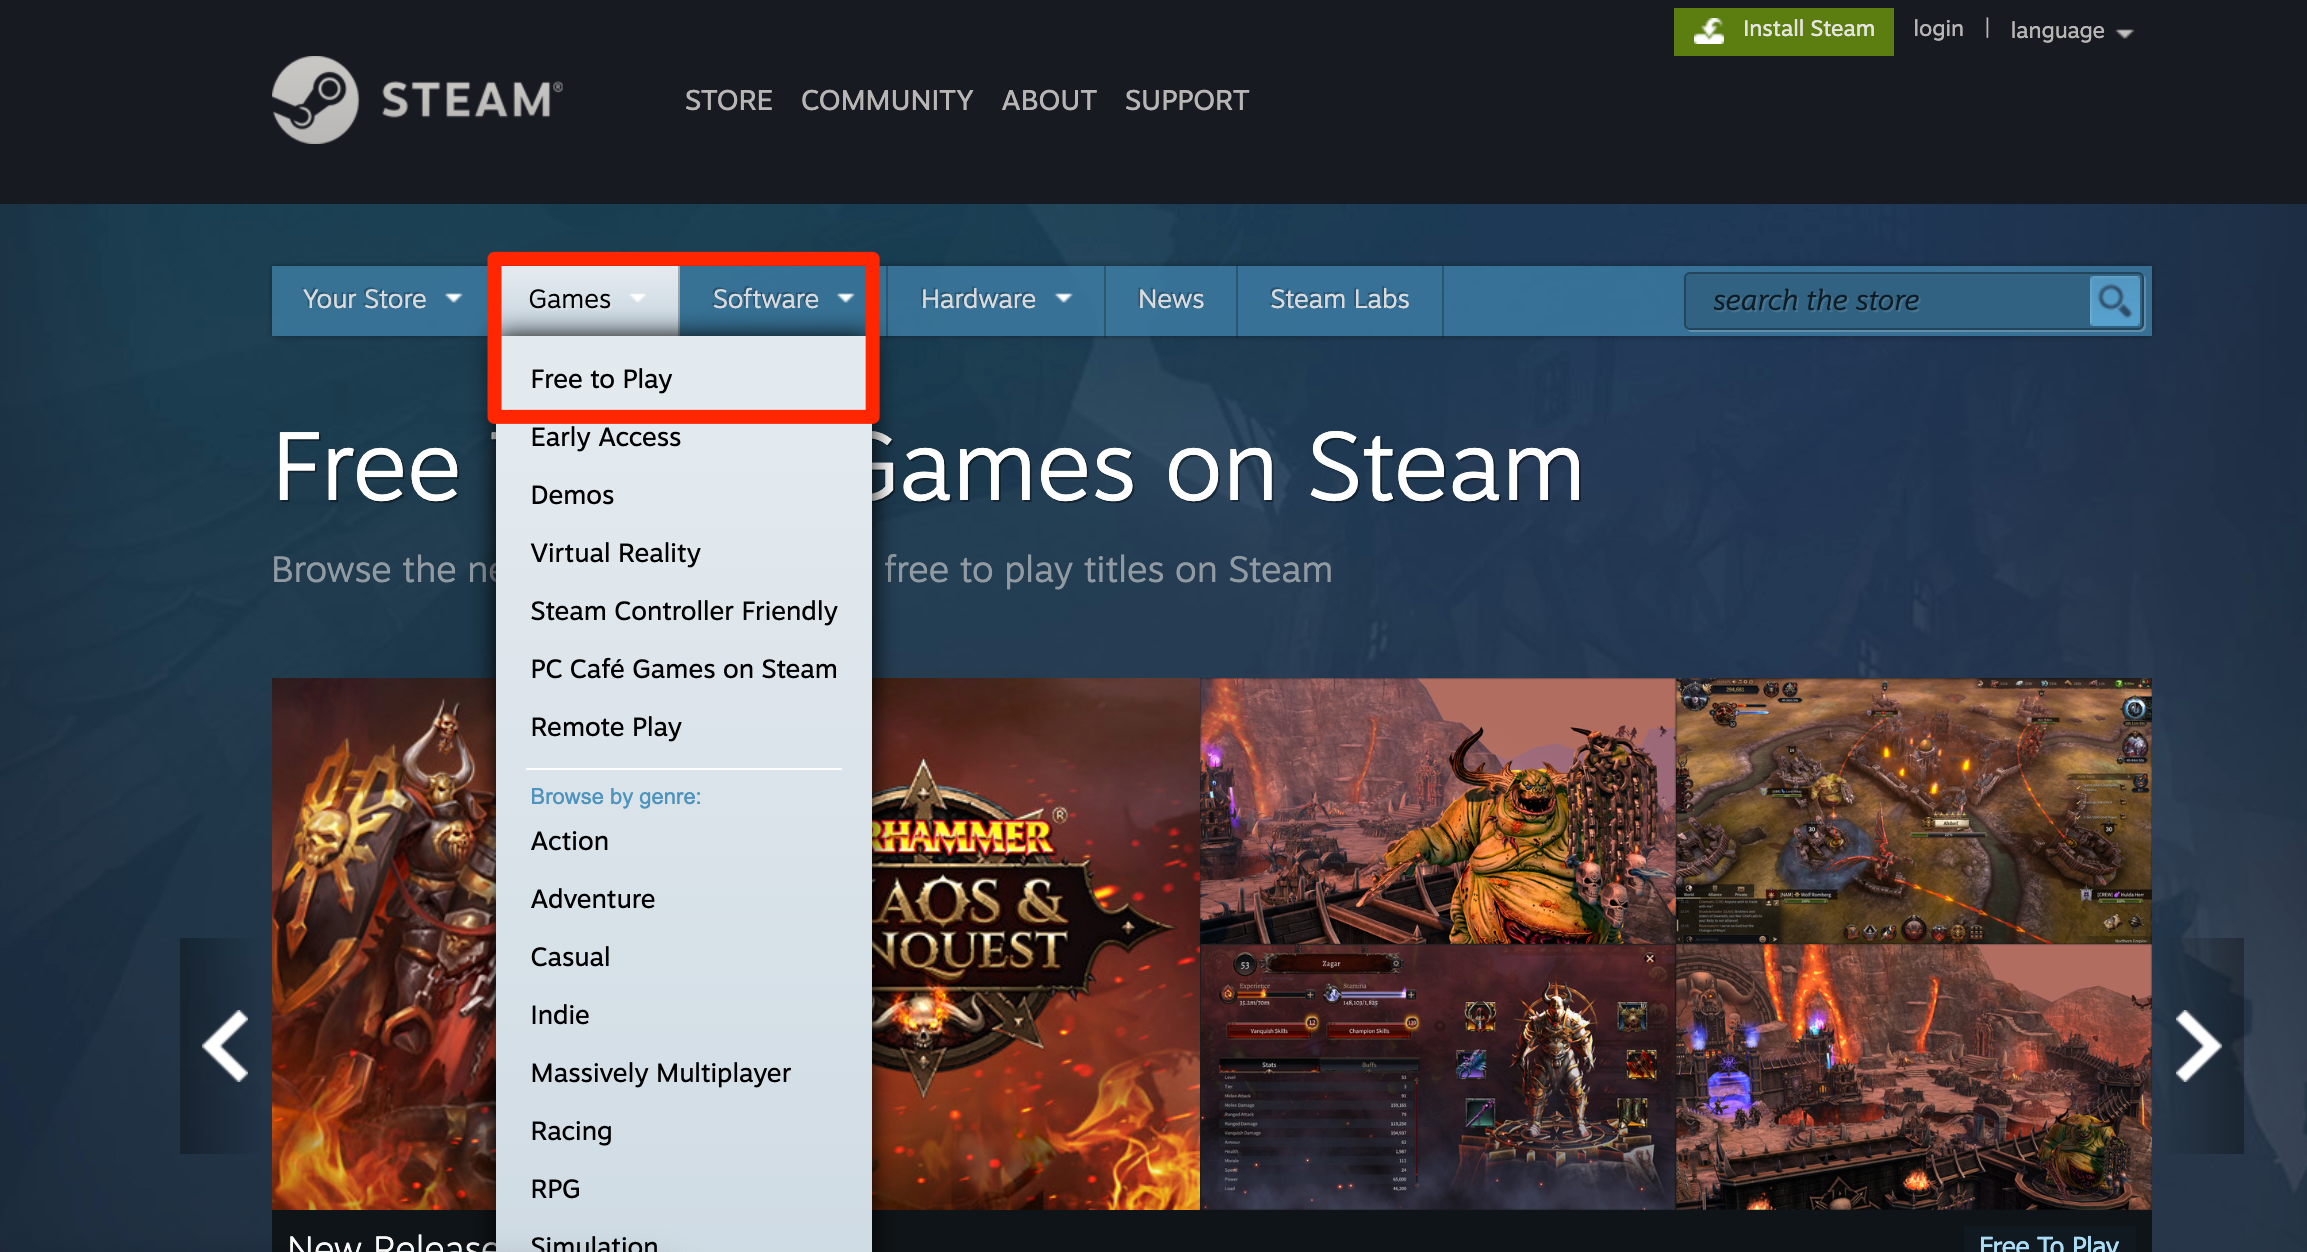Viewport: 2307px width, 1252px height.
Task: Click the News tab
Action: (1168, 299)
